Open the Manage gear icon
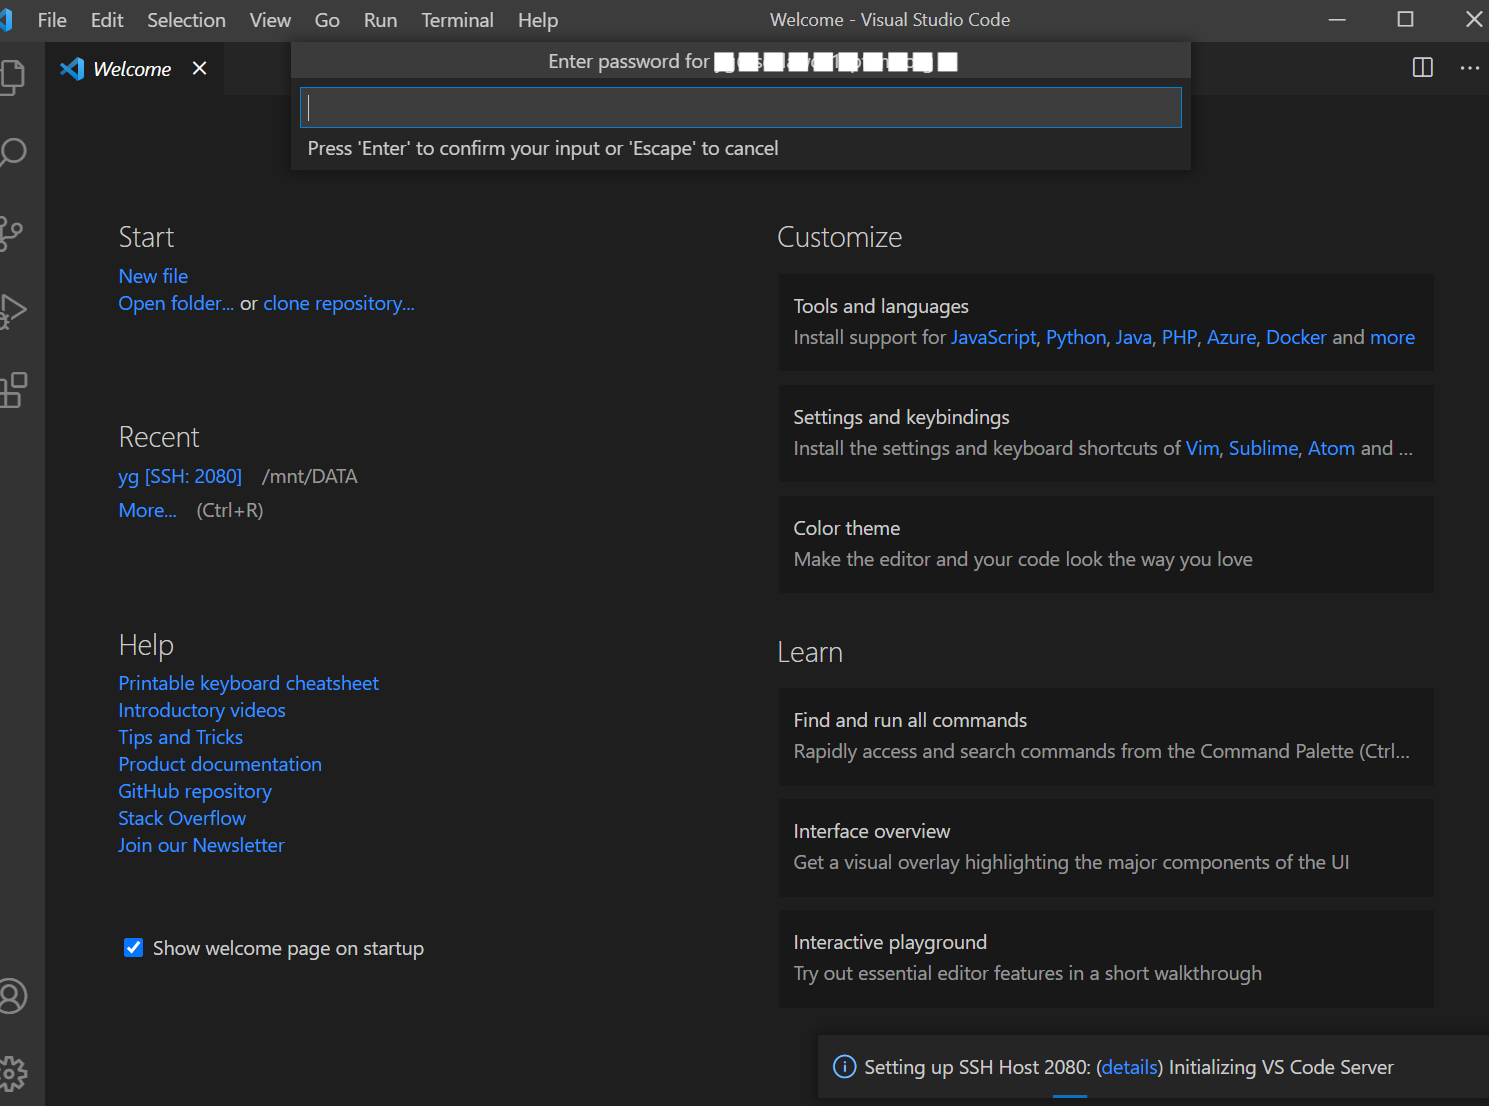The image size is (1489, 1106). pos(13,1074)
